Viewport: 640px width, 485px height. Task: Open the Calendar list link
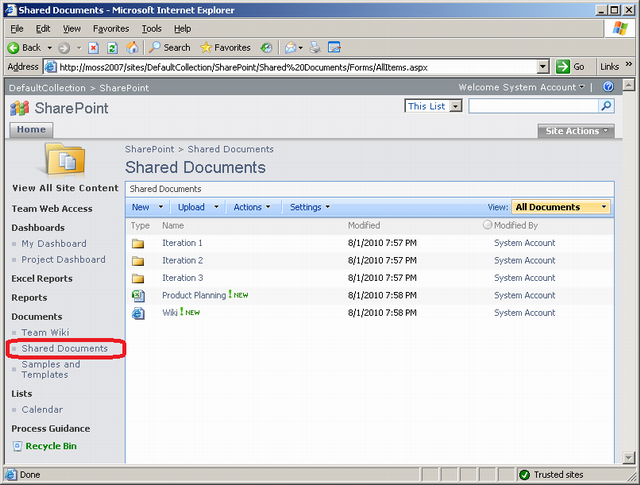coord(42,409)
